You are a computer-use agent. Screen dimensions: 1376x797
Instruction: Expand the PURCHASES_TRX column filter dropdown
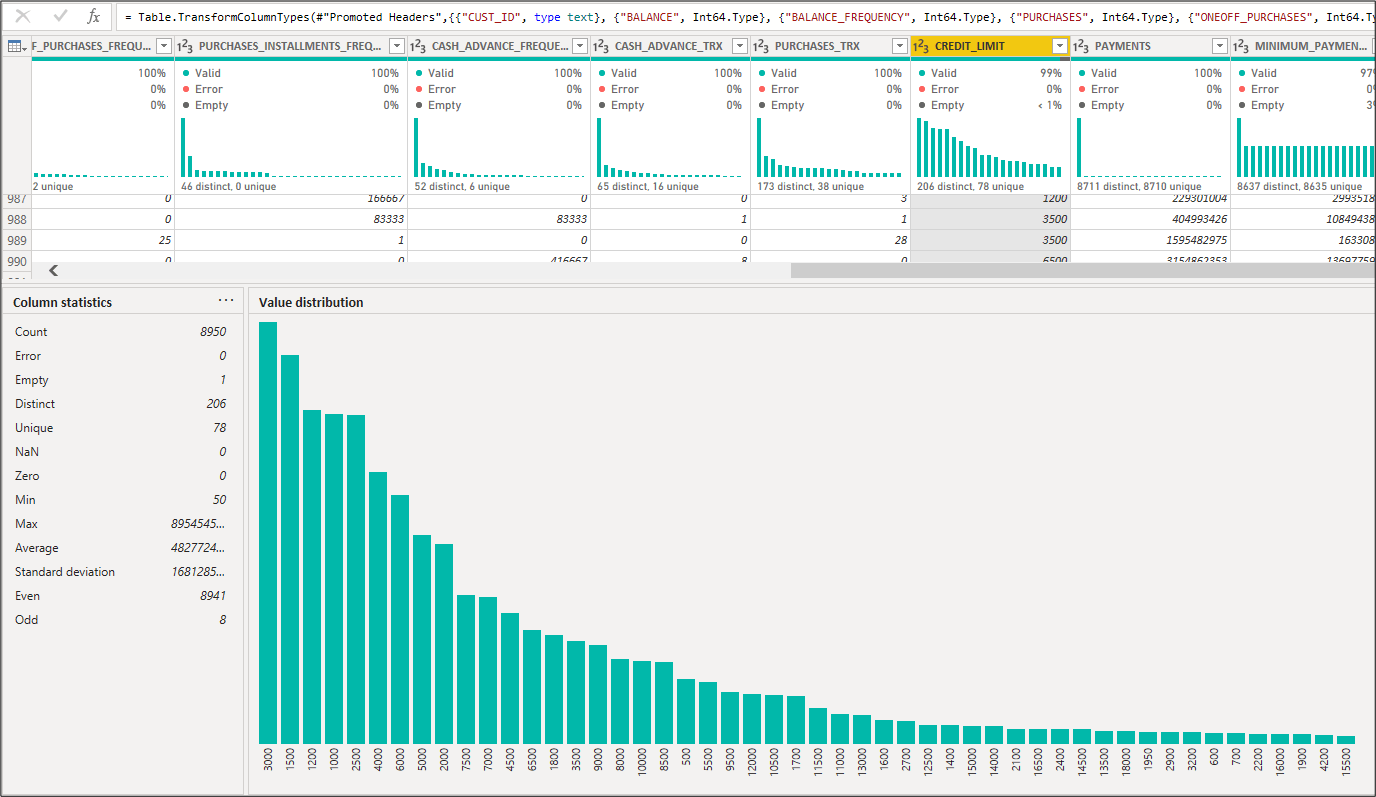(900, 46)
